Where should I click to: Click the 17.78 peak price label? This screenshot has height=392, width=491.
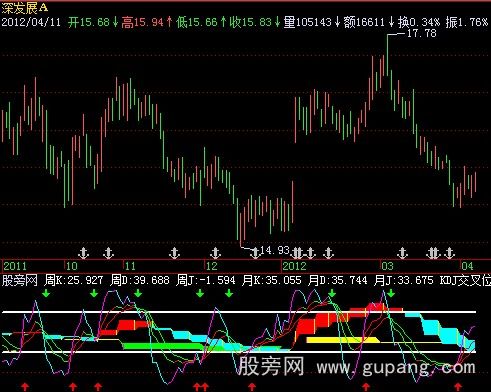422,33
